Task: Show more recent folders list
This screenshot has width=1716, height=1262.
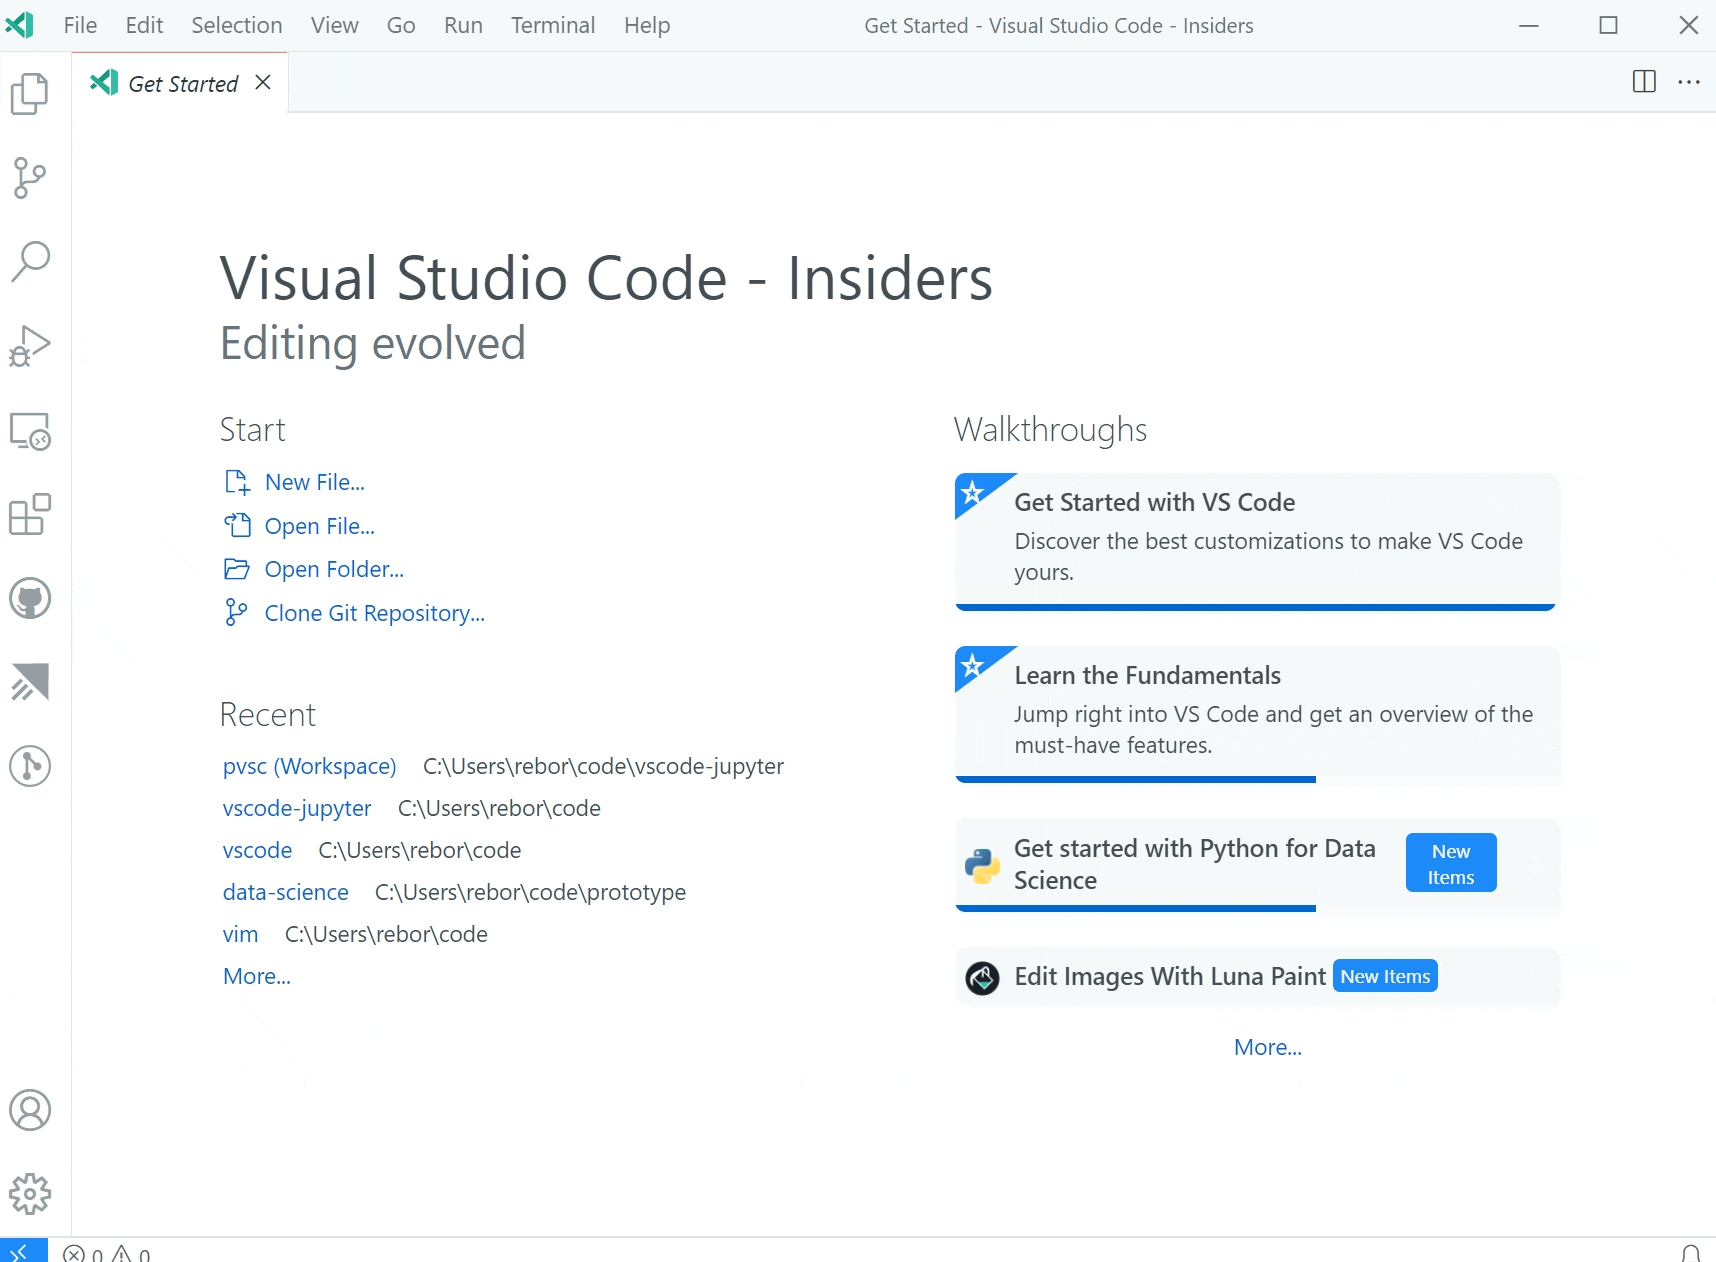Action: (x=257, y=976)
